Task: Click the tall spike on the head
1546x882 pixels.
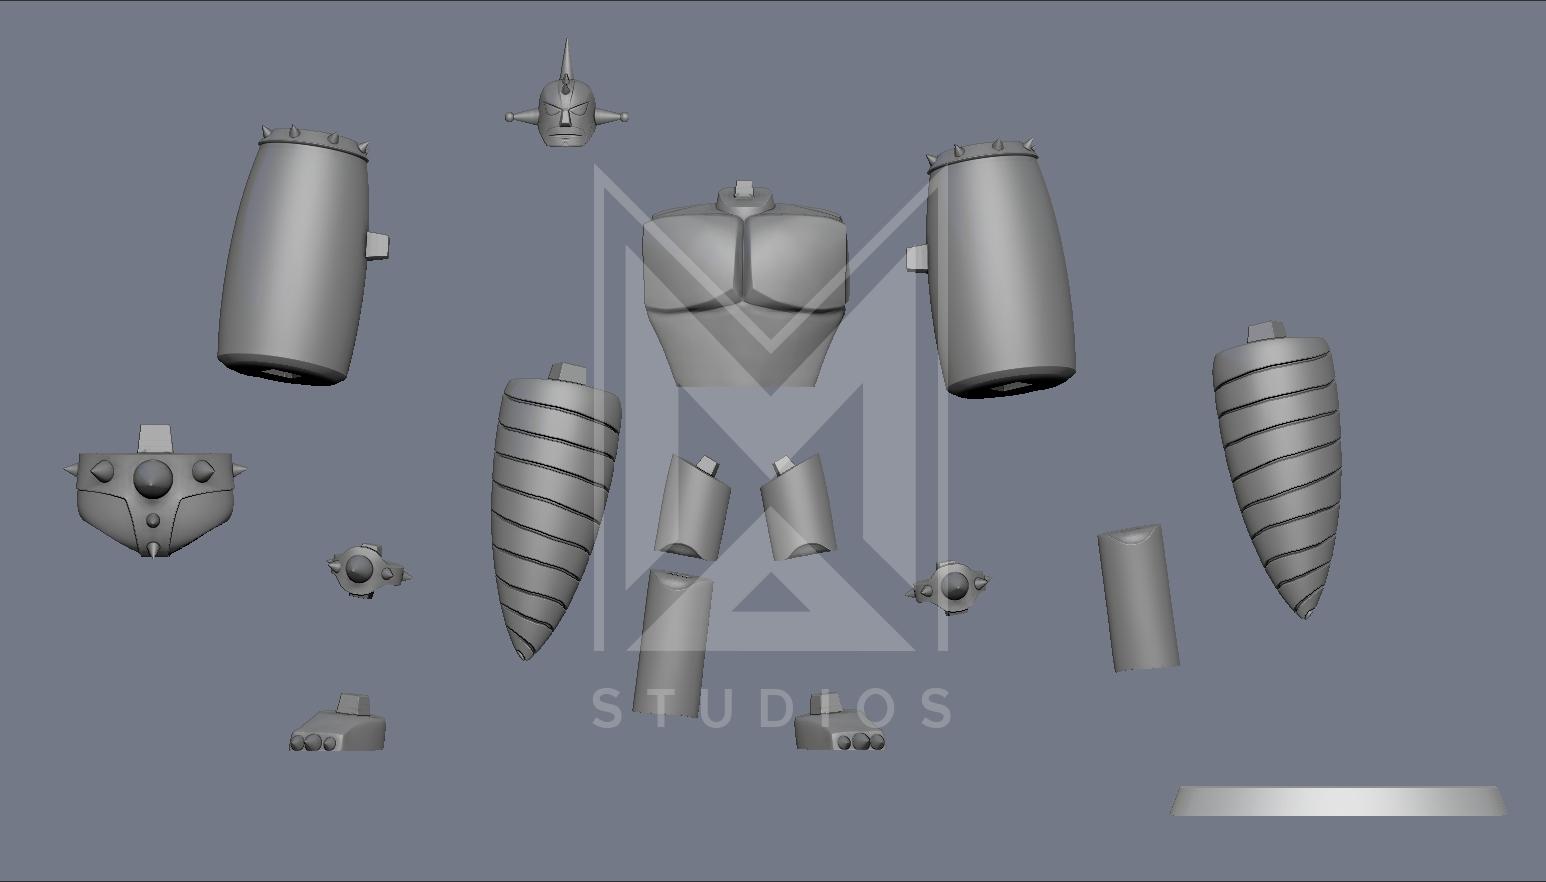Action: click(x=566, y=60)
